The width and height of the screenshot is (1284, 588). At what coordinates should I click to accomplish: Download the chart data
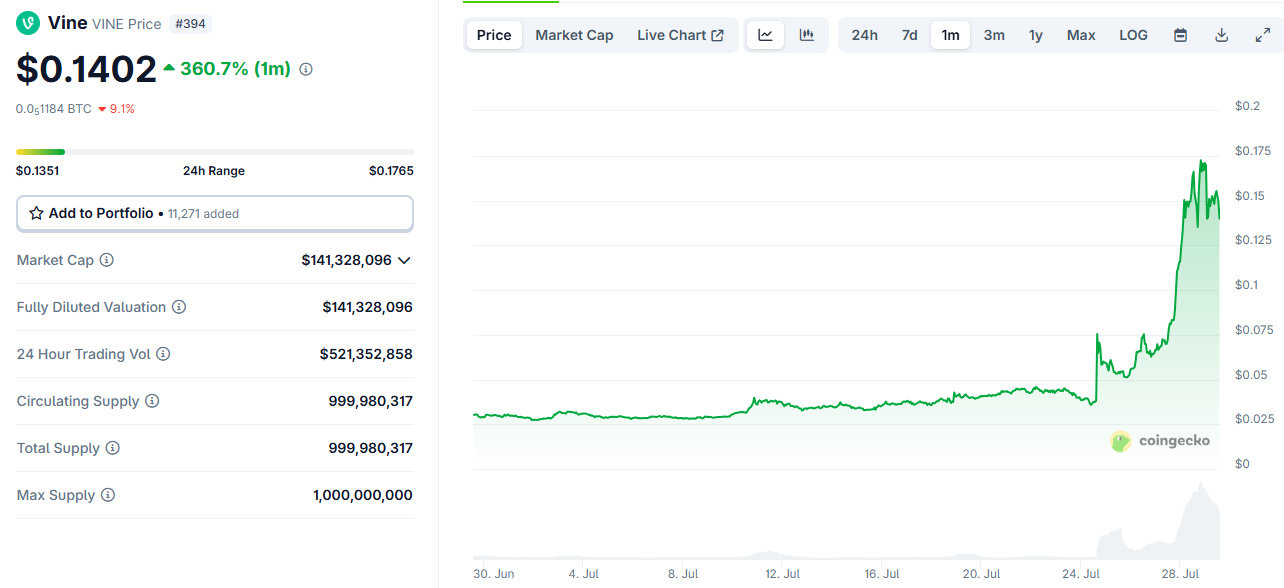click(1221, 34)
